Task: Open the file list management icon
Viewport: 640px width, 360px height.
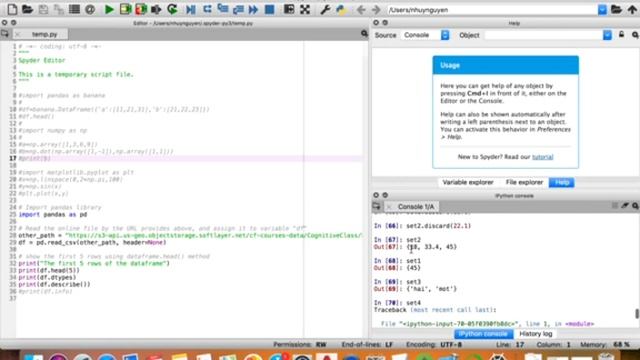Action: [74, 9]
